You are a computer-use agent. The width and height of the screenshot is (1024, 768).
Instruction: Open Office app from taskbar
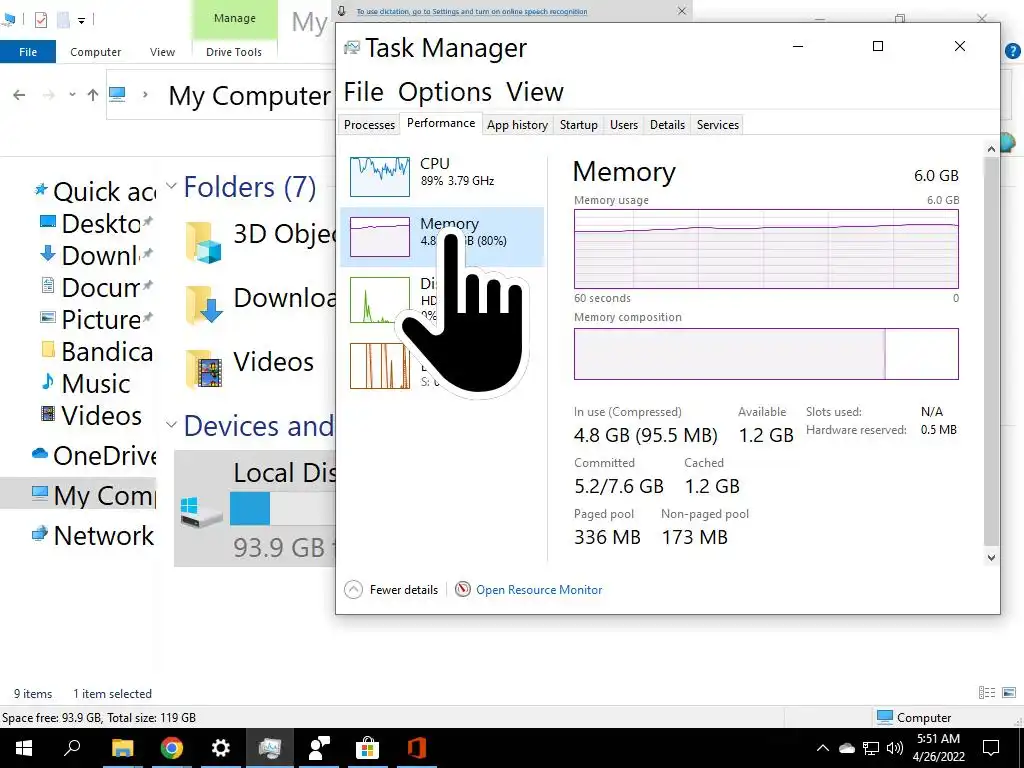click(x=417, y=748)
